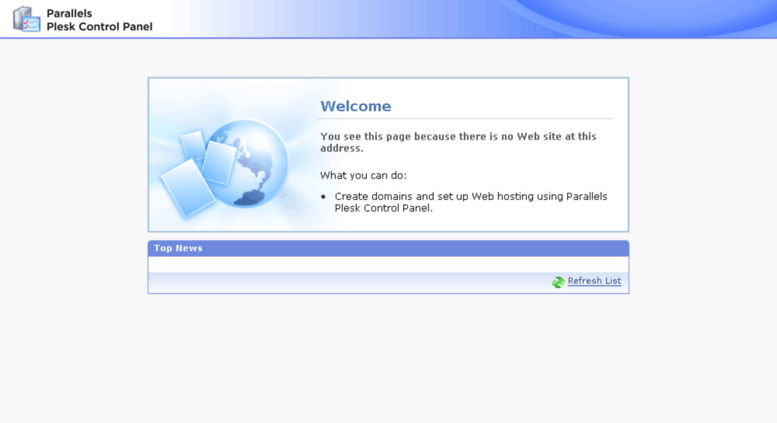Screen dimensions: 777x423
Task: Click the Plesk server logo icon
Action: click(26, 19)
